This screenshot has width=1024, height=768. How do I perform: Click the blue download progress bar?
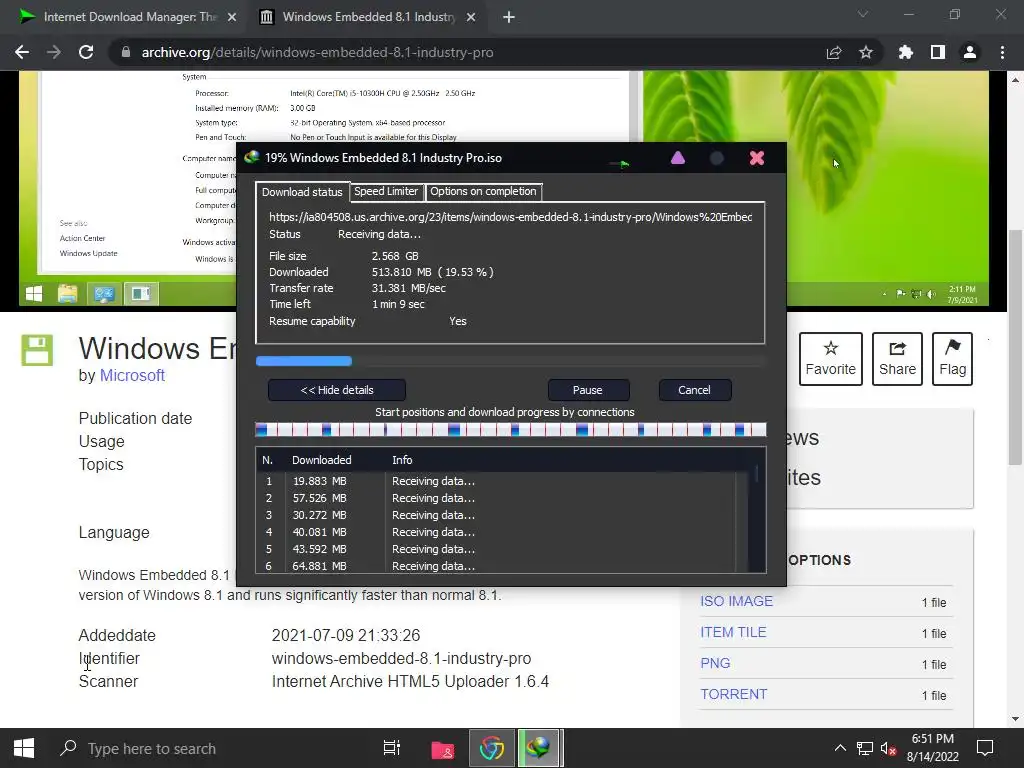304,361
